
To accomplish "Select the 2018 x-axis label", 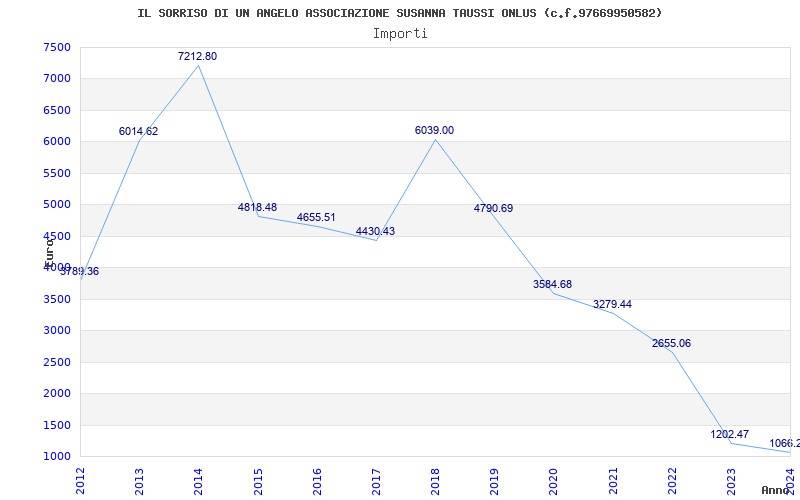I will 435,480.
